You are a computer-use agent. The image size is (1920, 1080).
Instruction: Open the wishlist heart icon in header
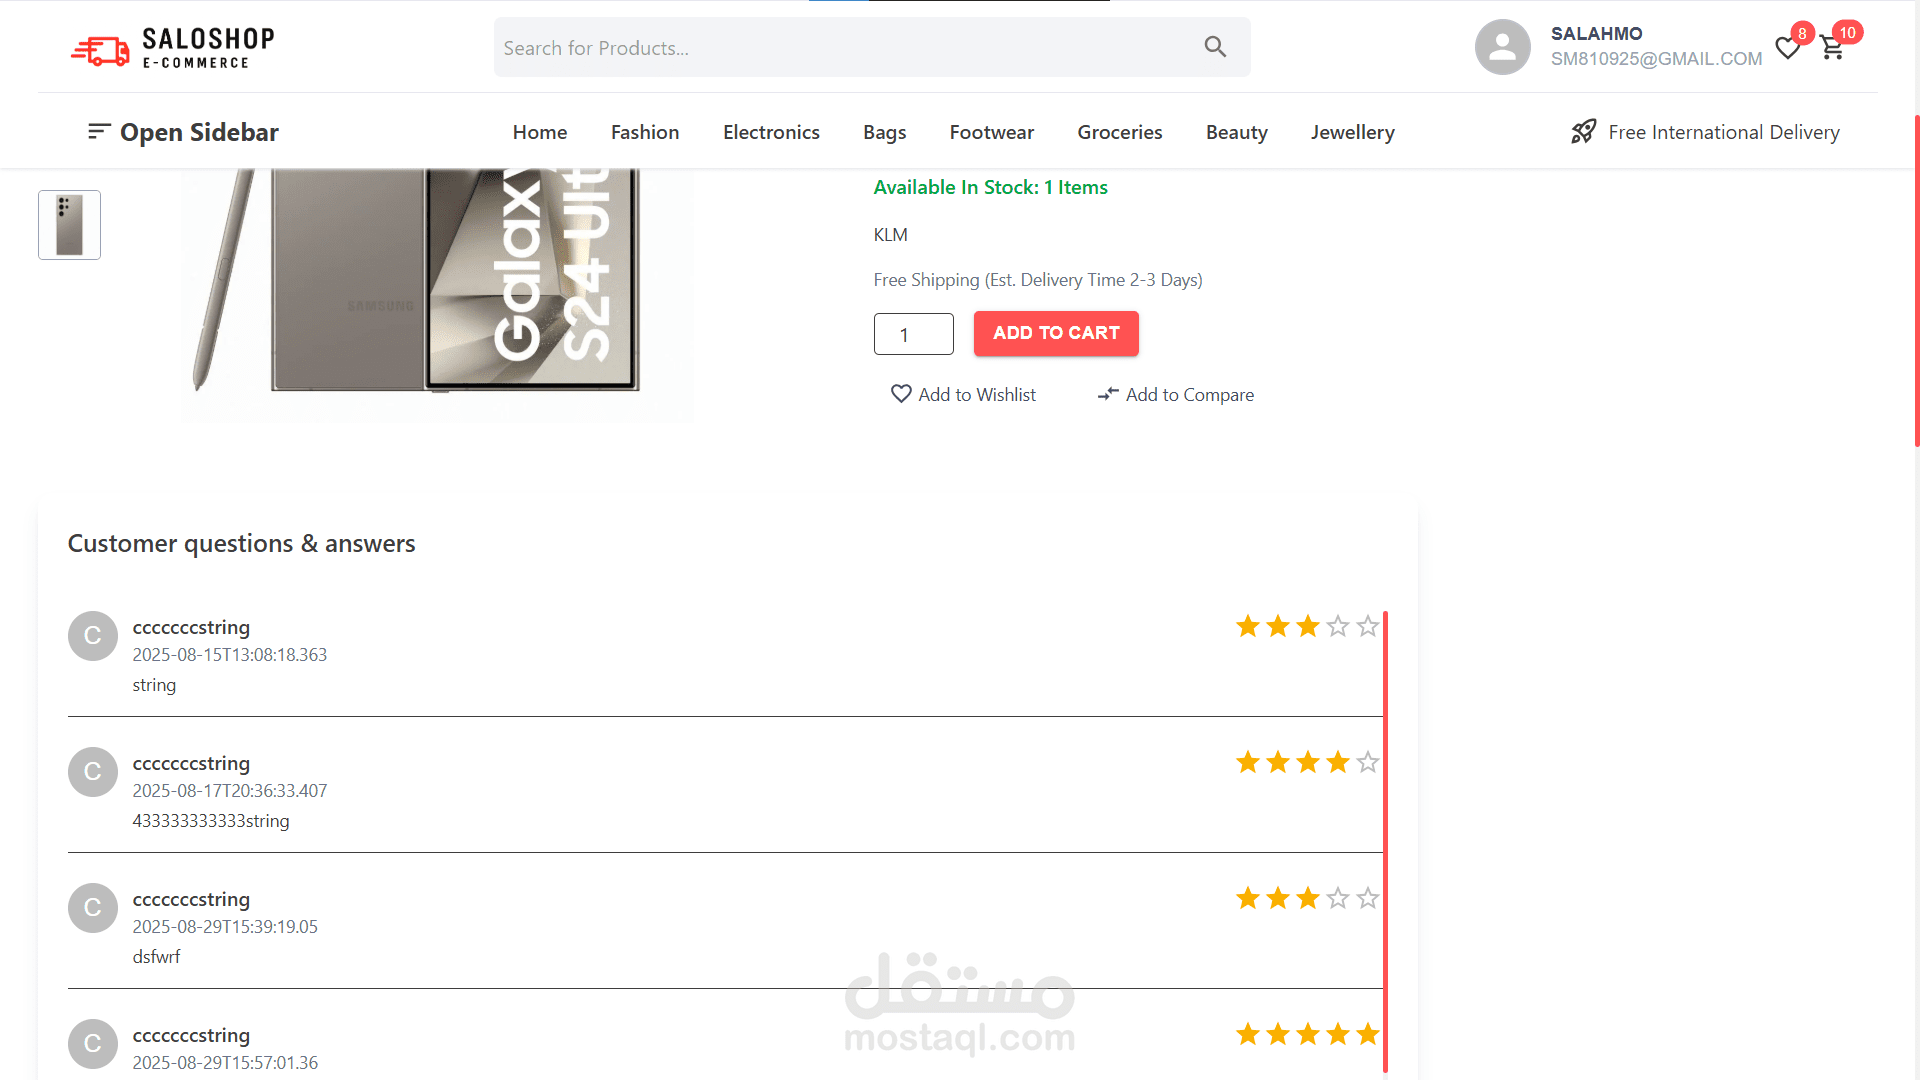(1787, 48)
